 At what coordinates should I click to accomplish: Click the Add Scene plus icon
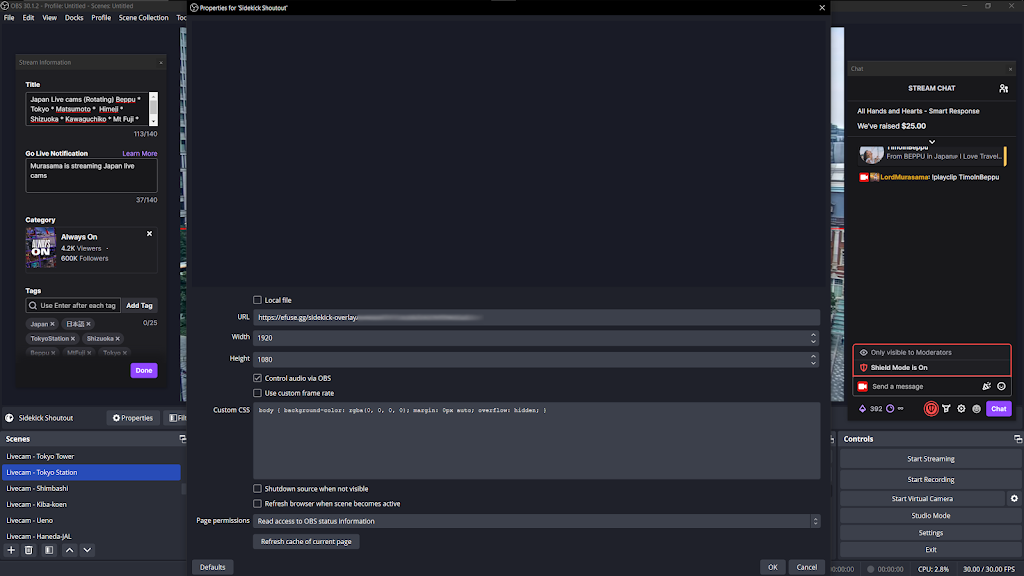tap(11, 550)
